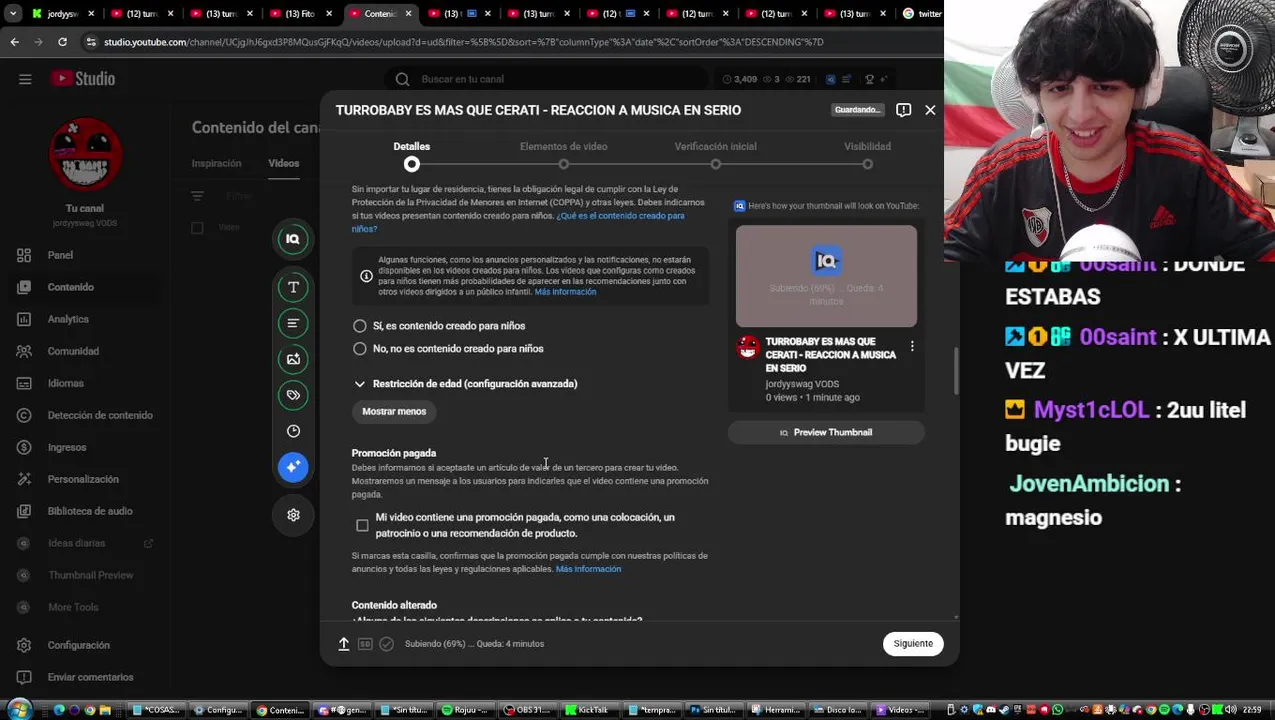Go to the Visibilidad step
The width and height of the screenshot is (1275, 720).
coord(867,154)
